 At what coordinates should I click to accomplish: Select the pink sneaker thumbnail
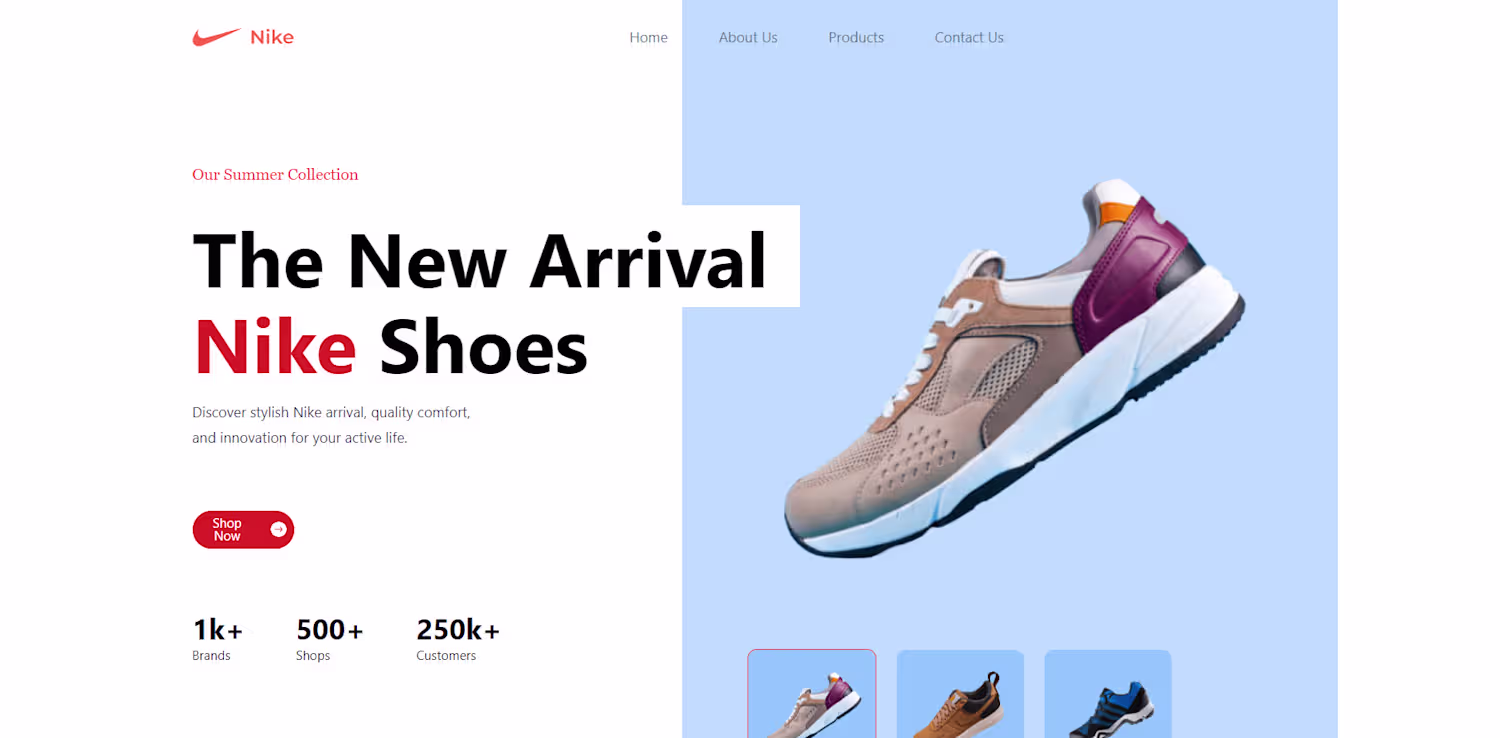(x=812, y=694)
